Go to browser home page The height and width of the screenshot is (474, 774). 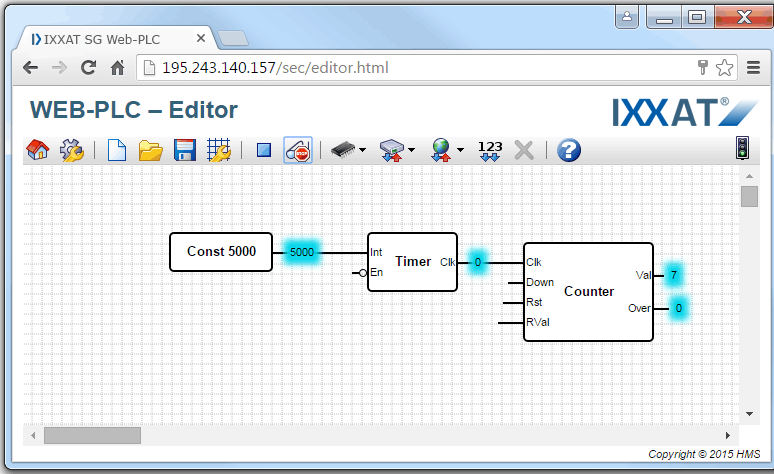[x=117, y=68]
